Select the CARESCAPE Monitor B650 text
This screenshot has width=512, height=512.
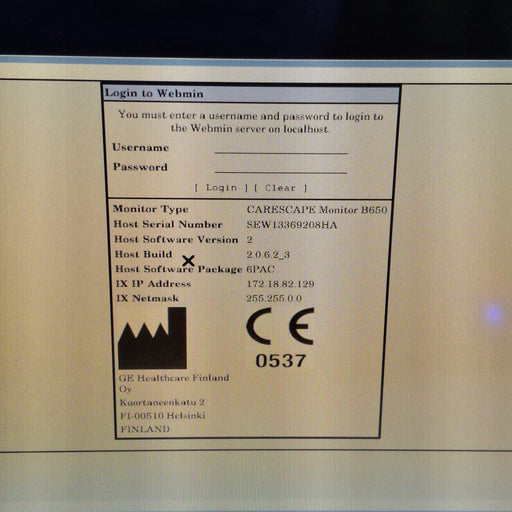pyautogui.click(x=317, y=210)
